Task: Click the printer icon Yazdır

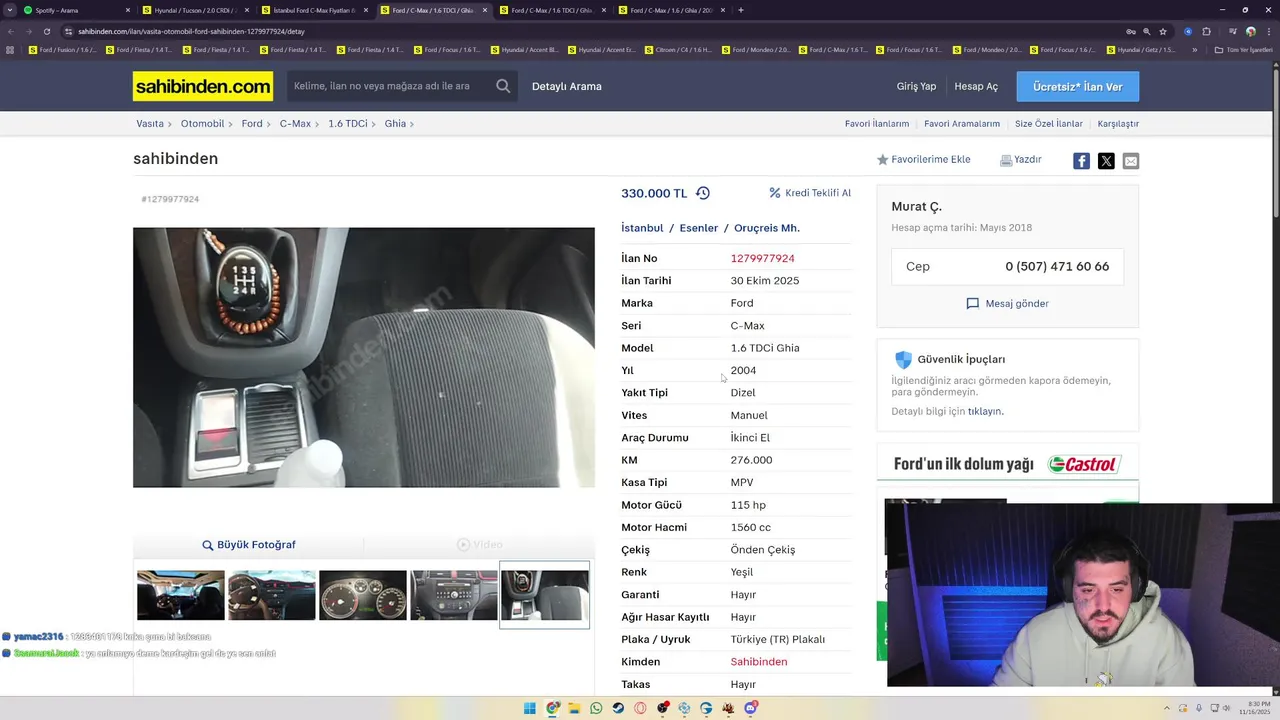Action: click(1006, 160)
